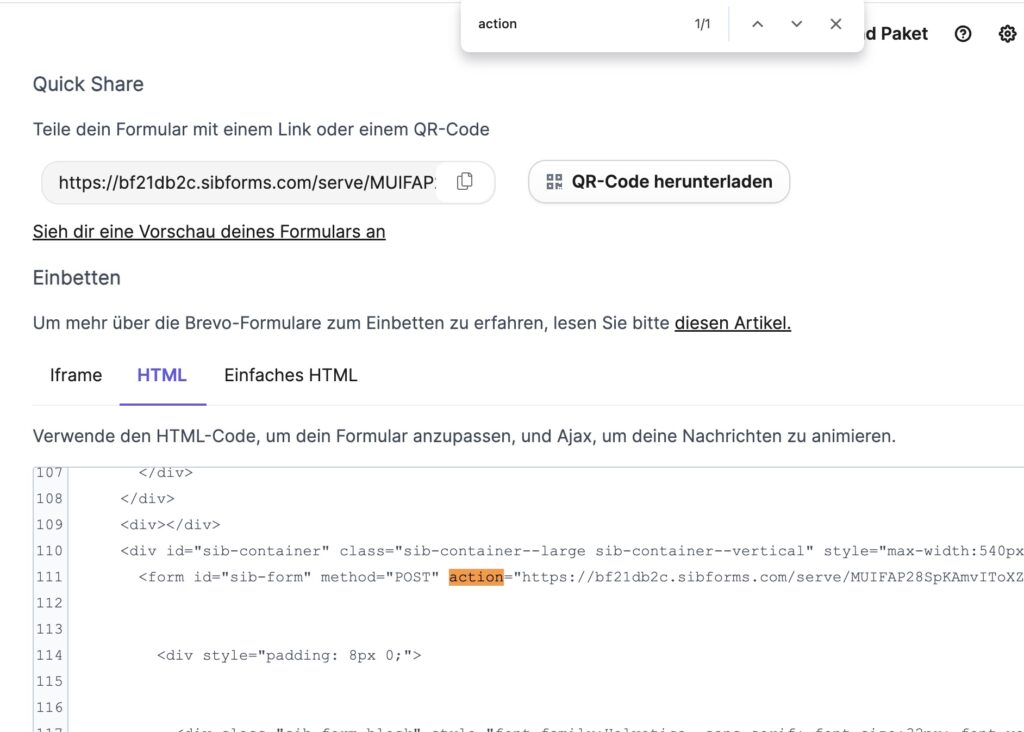Image resolution: width=1024 pixels, height=732 pixels.
Task: Switch to the Iframe tab
Action: pos(76,375)
